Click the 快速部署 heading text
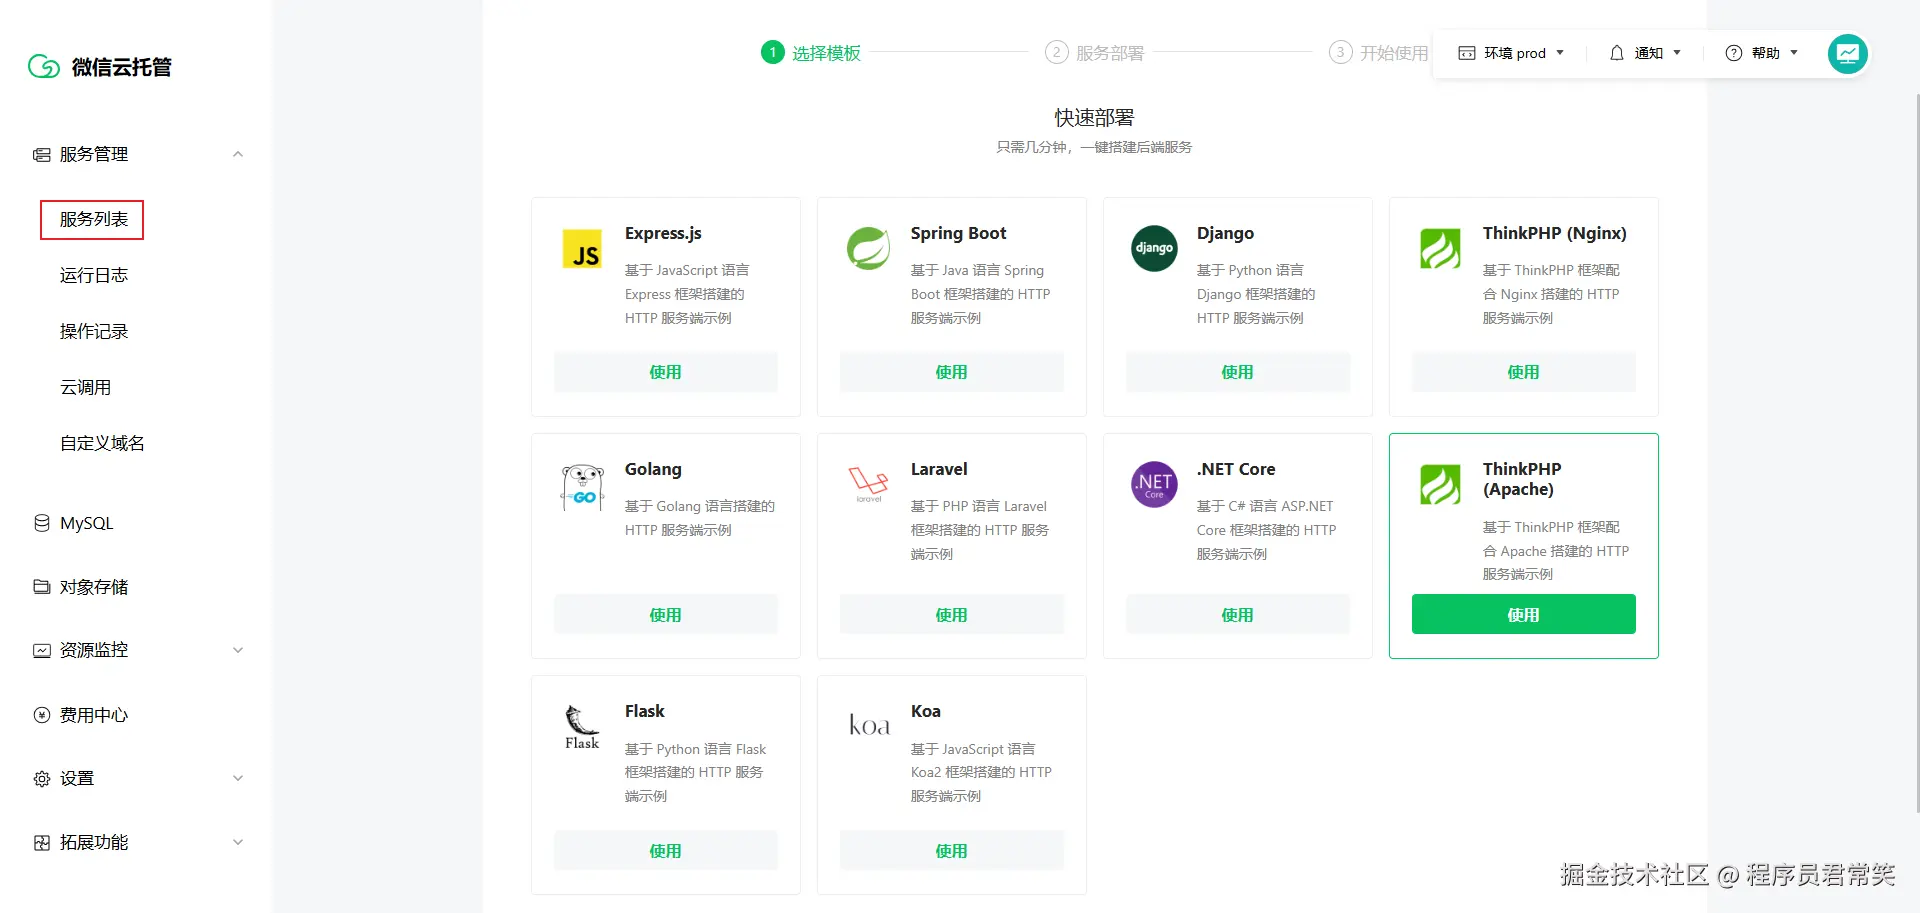The height and width of the screenshot is (913, 1920). click(x=1094, y=118)
